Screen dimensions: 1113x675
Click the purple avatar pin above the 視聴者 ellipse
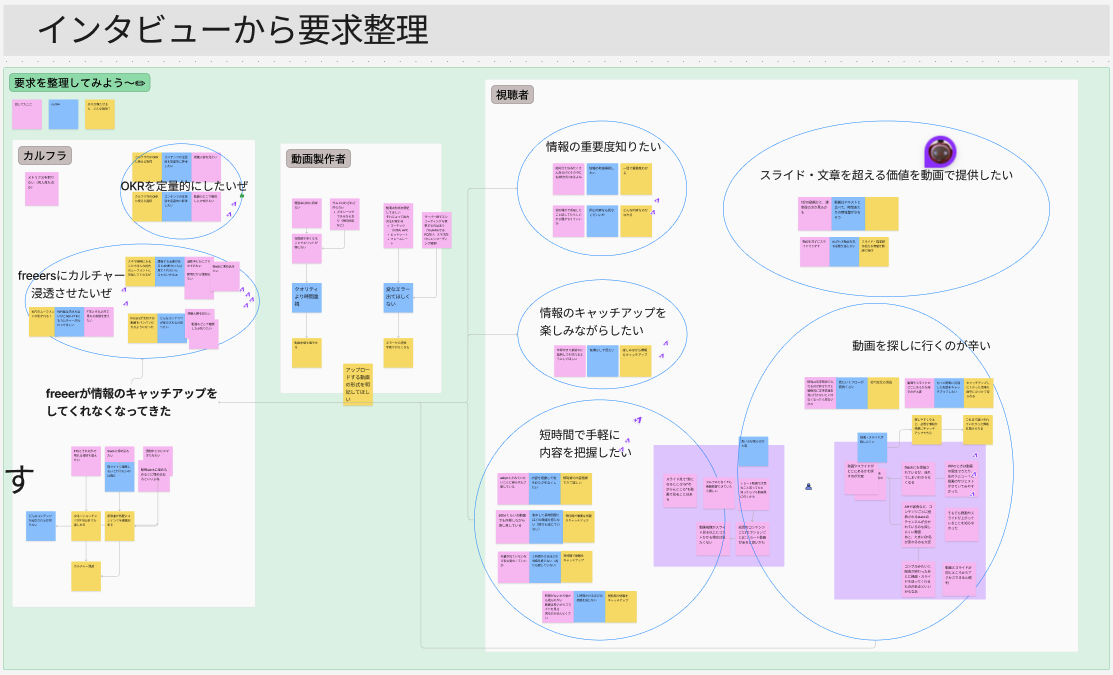[941, 153]
